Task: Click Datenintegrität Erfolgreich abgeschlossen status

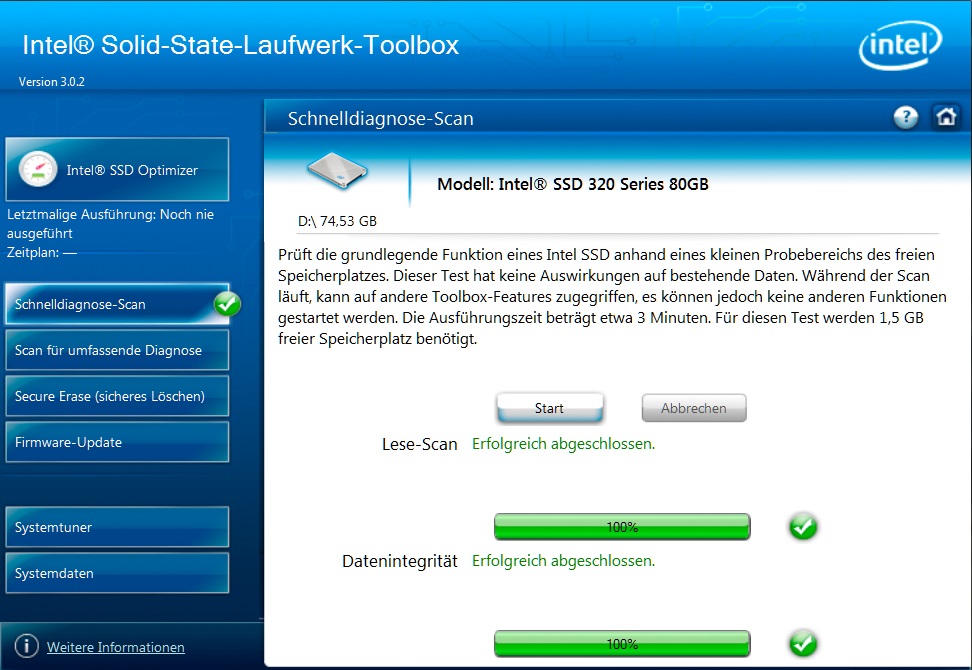Action: click(x=563, y=561)
